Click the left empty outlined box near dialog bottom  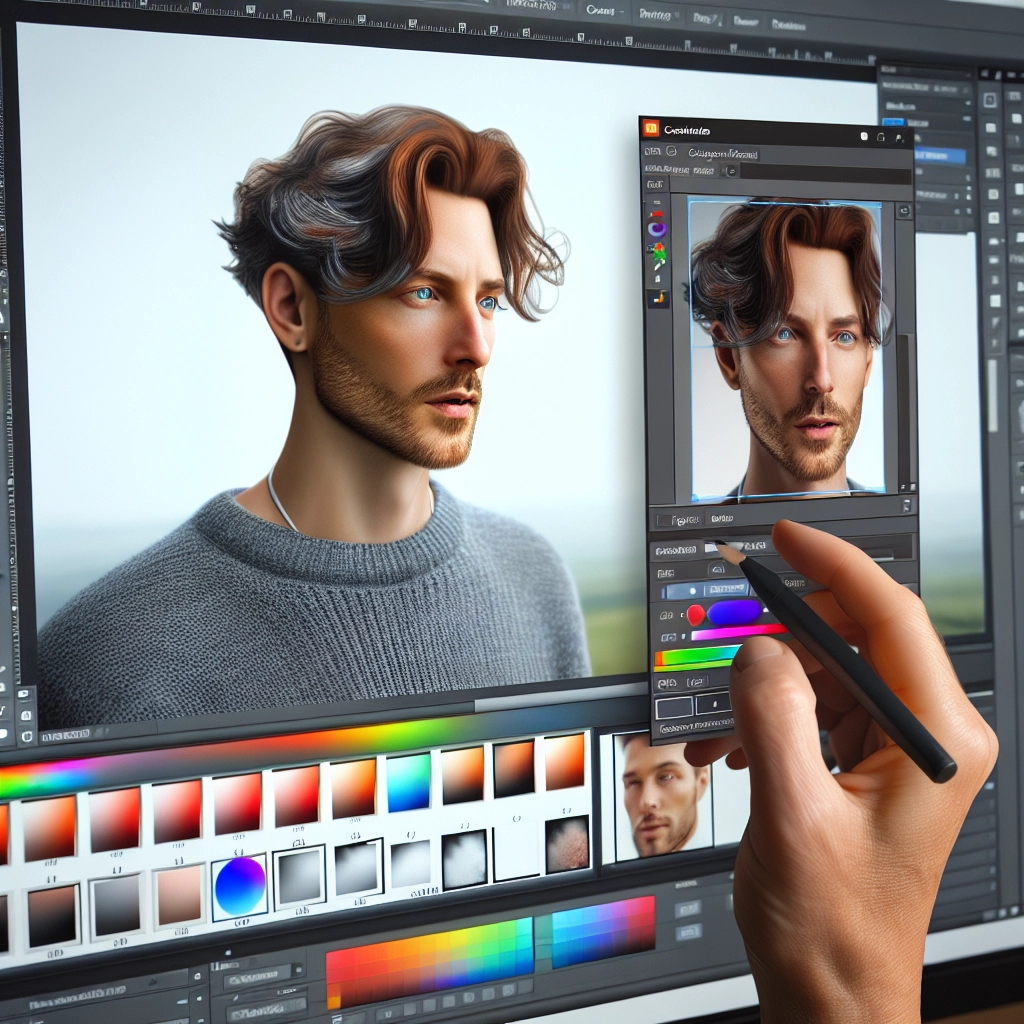point(674,707)
